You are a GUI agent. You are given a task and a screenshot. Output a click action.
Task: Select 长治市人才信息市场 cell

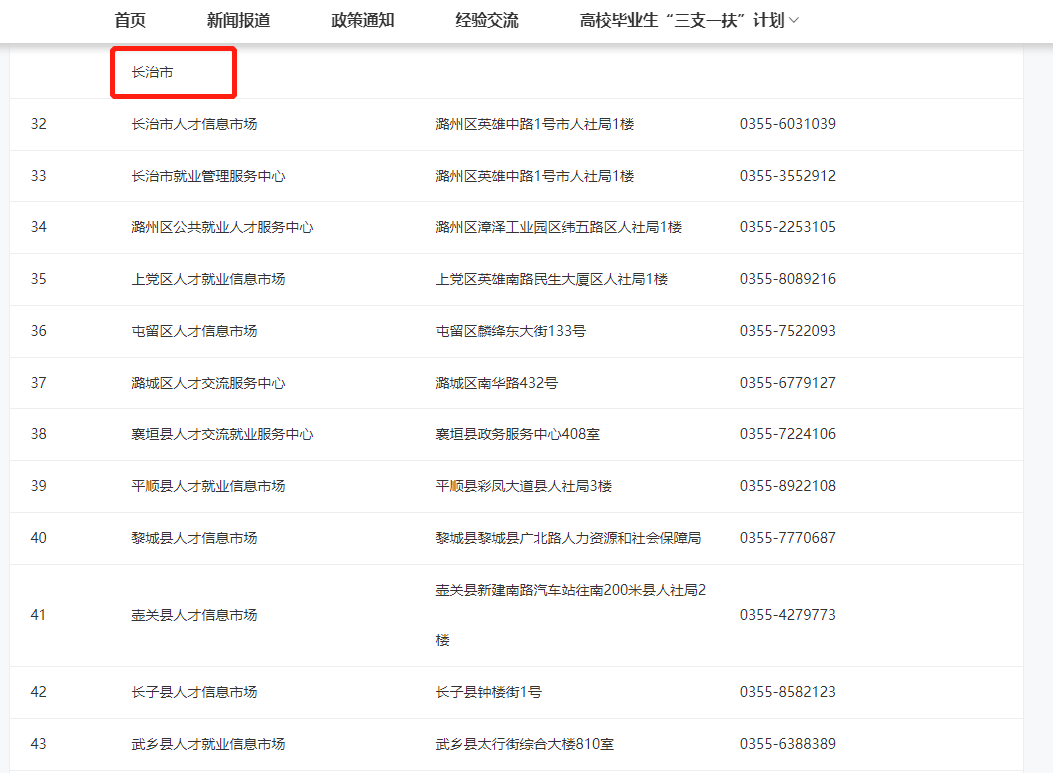click(x=194, y=124)
